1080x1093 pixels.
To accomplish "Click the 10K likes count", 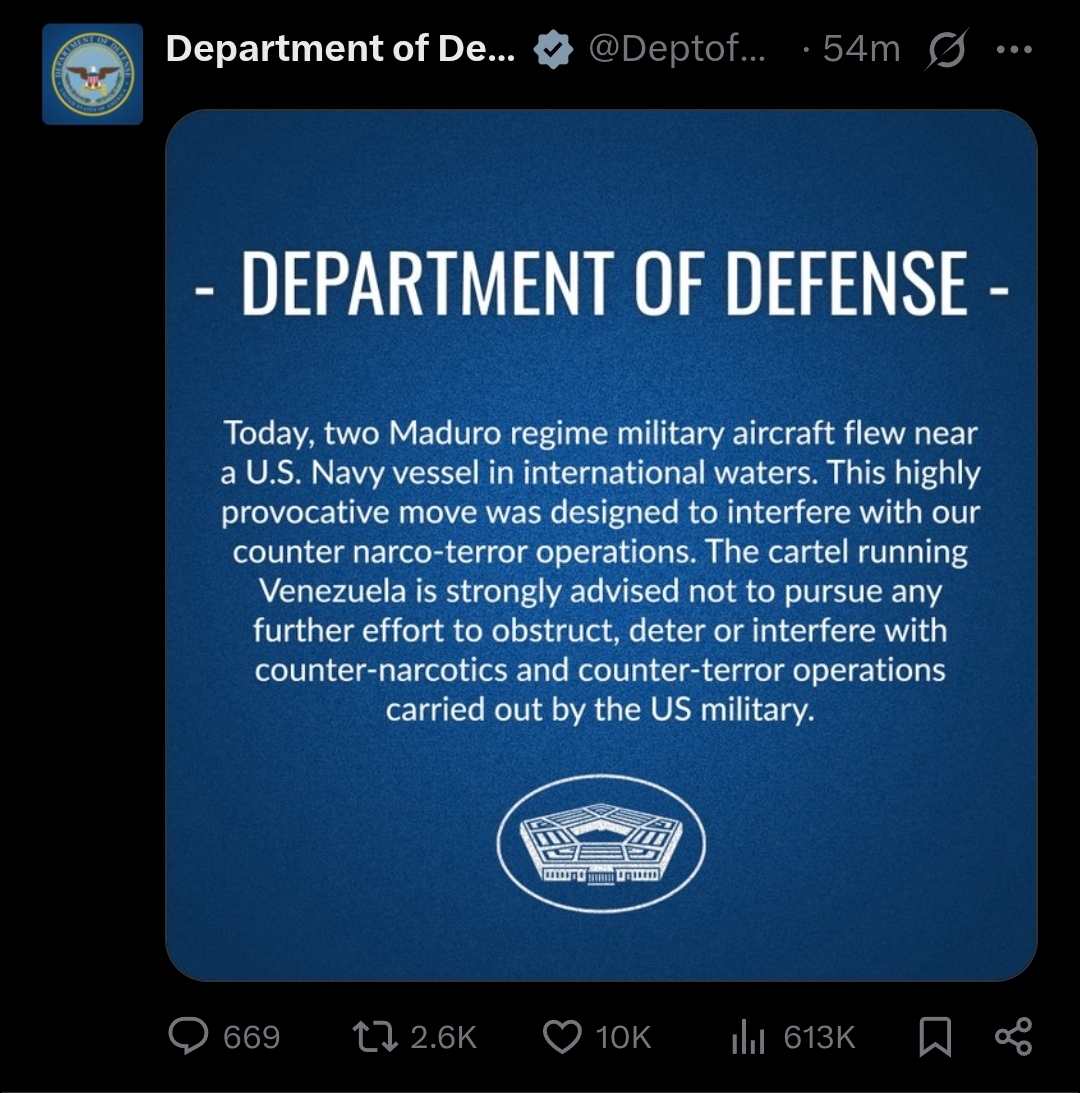I will pyautogui.click(x=623, y=1038).
